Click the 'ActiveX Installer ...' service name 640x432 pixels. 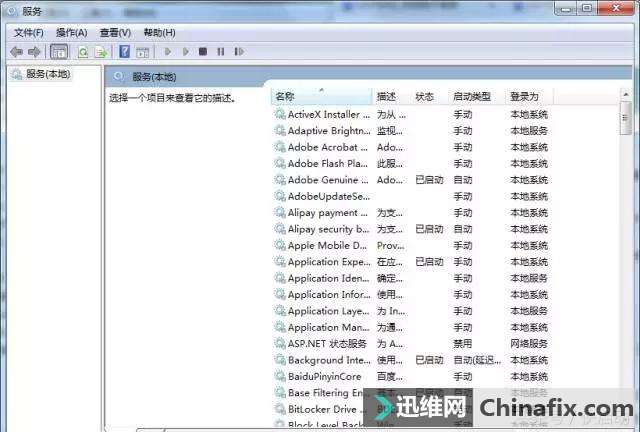coord(329,114)
